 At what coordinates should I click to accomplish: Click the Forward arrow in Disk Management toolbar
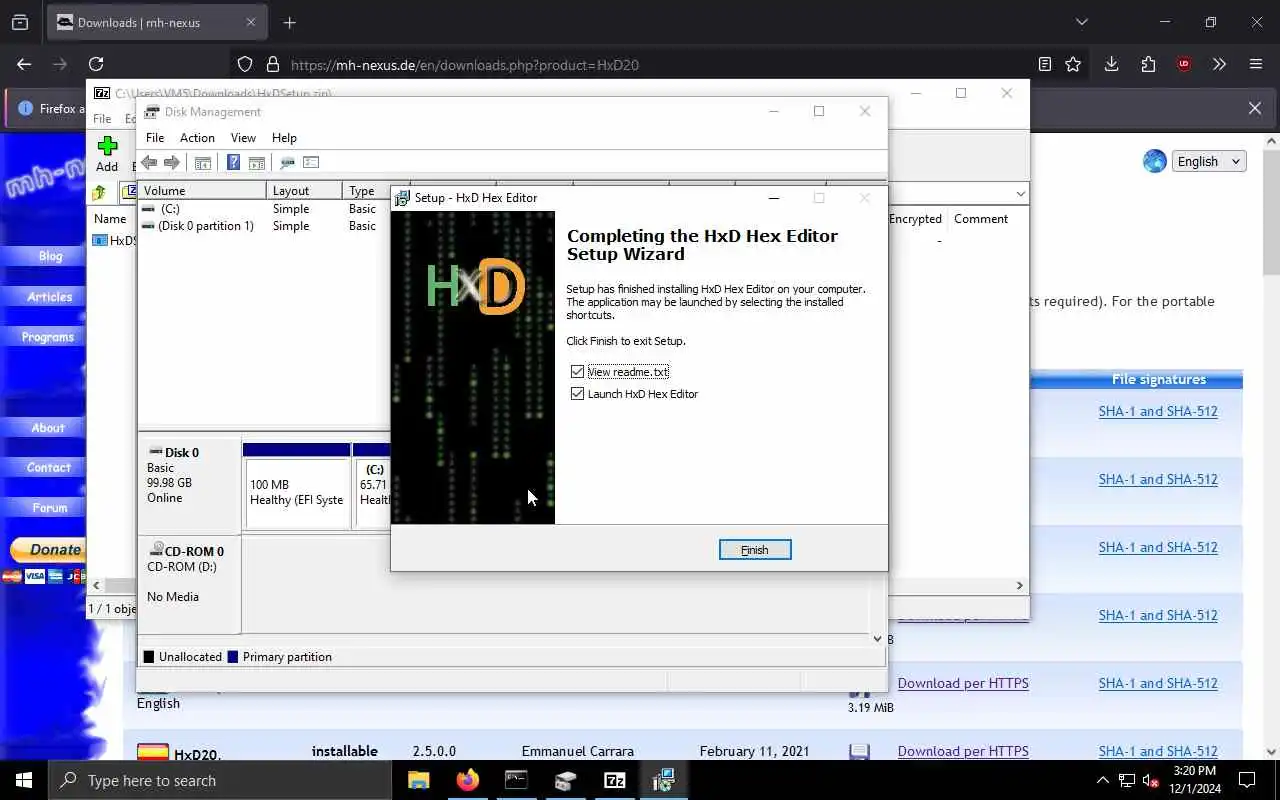(x=171, y=163)
